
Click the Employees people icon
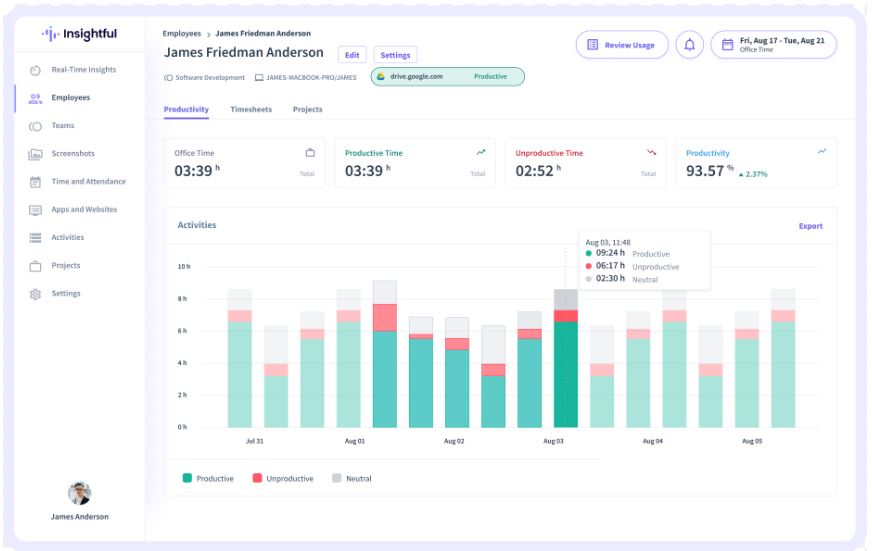(x=35, y=98)
